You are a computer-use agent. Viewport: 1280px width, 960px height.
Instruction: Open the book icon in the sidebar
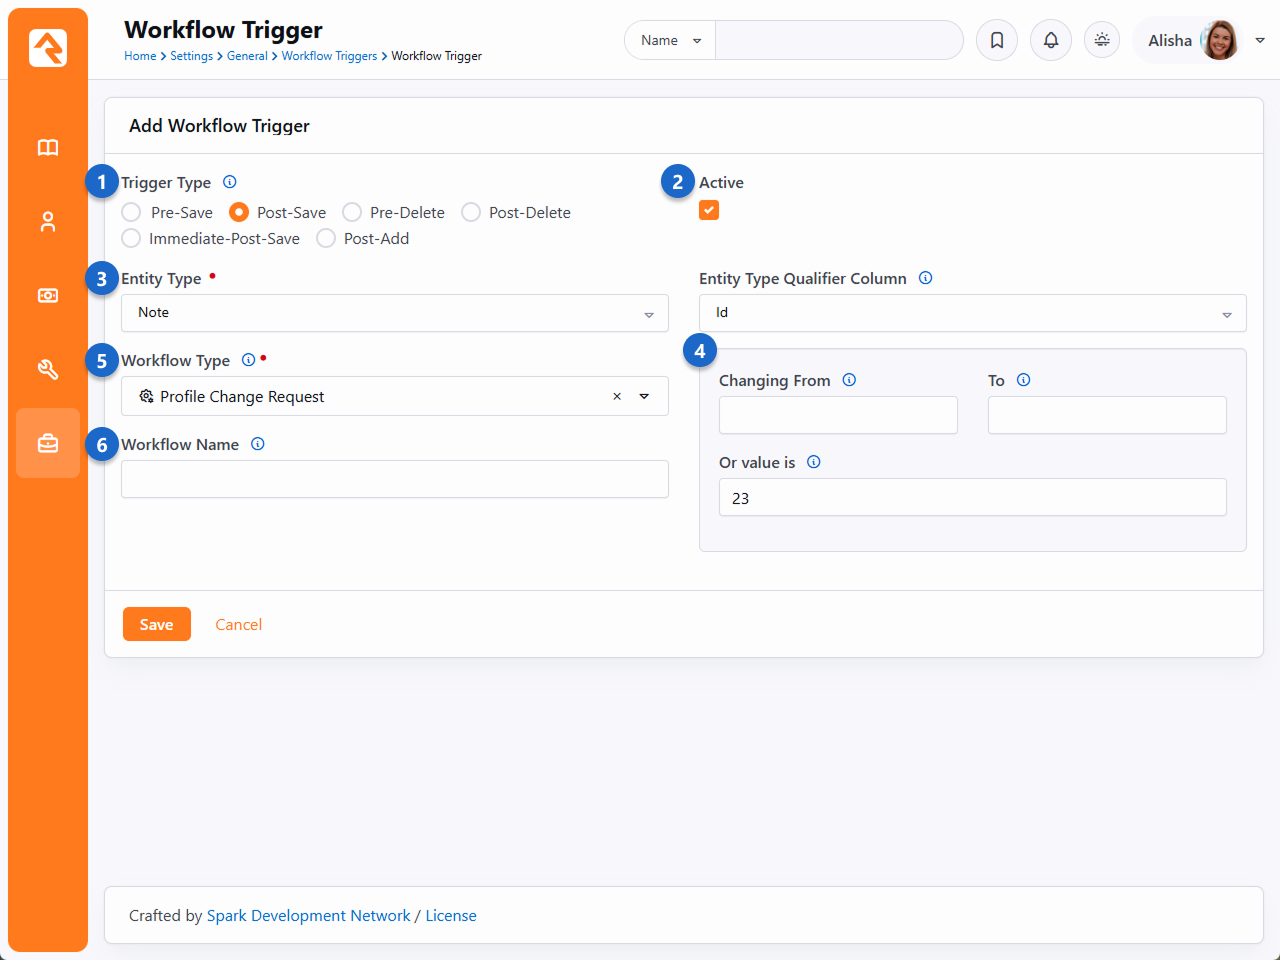pos(48,148)
